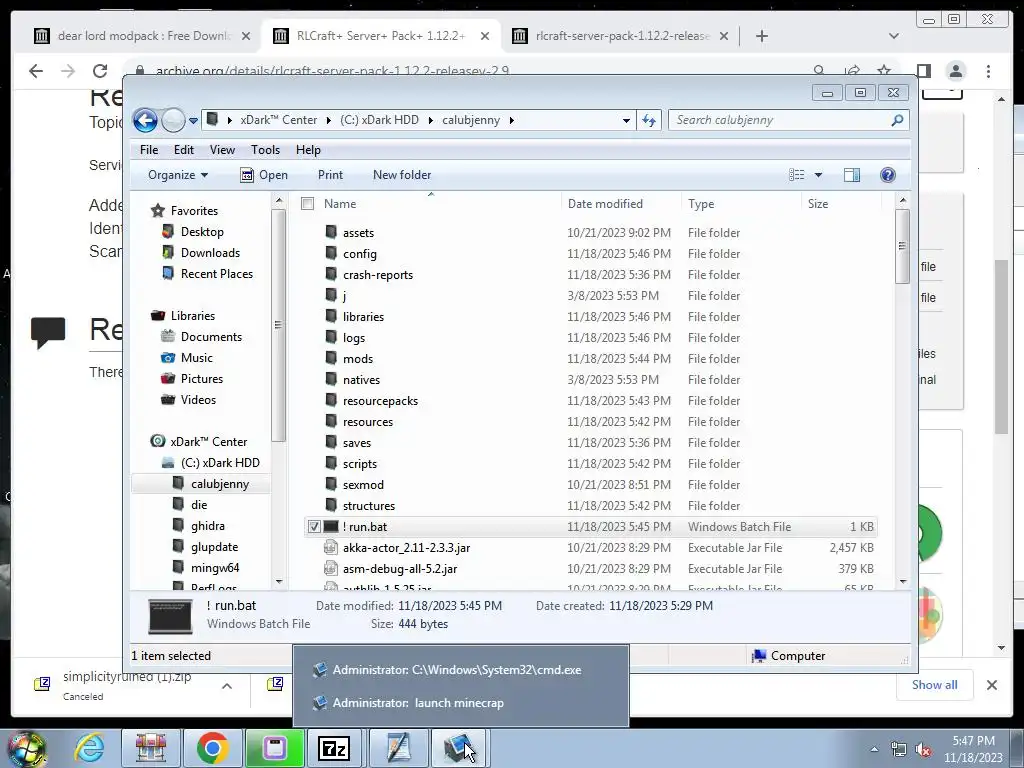Toggle the preview pane icon
The height and width of the screenshot is (768, 1024).
point(852,175)
